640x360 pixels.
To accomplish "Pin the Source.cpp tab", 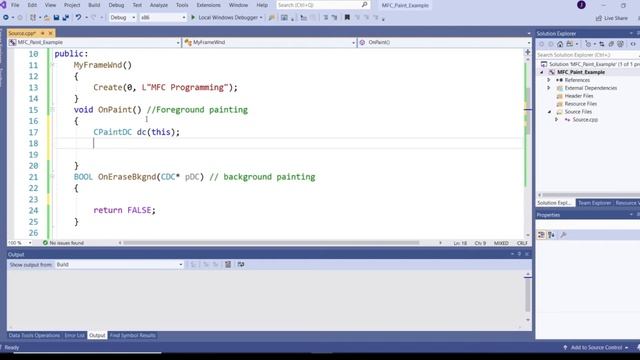I will [42, 33].
